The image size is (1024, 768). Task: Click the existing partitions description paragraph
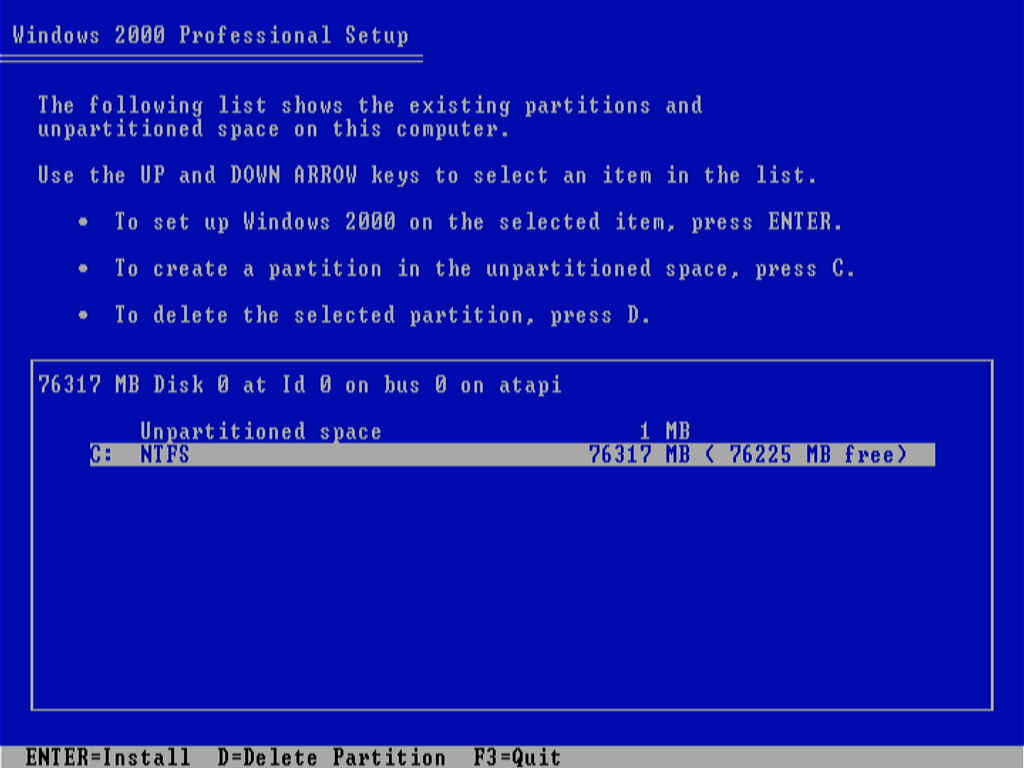pyautogui.click(x=370, y=117)
